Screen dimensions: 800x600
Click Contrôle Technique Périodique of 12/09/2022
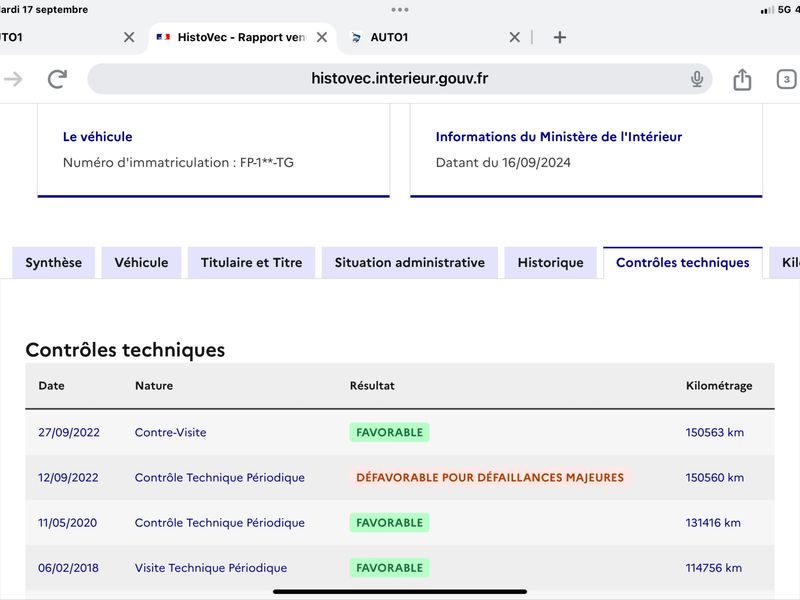tap(220, 478)
